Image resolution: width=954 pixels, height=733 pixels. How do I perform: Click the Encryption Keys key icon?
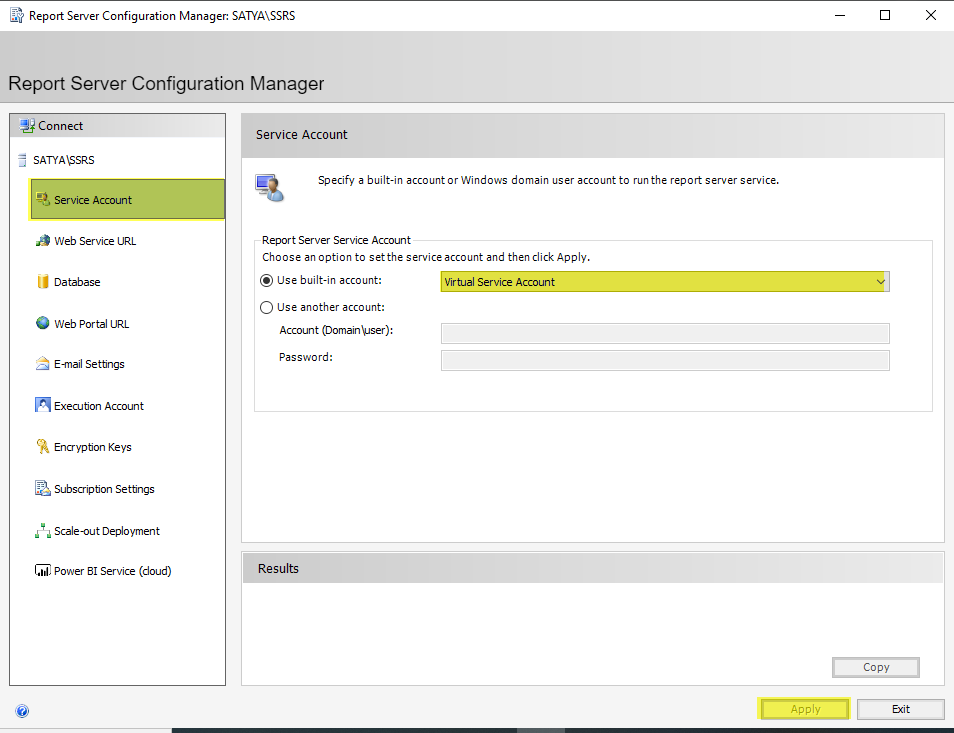click(42, 447)
